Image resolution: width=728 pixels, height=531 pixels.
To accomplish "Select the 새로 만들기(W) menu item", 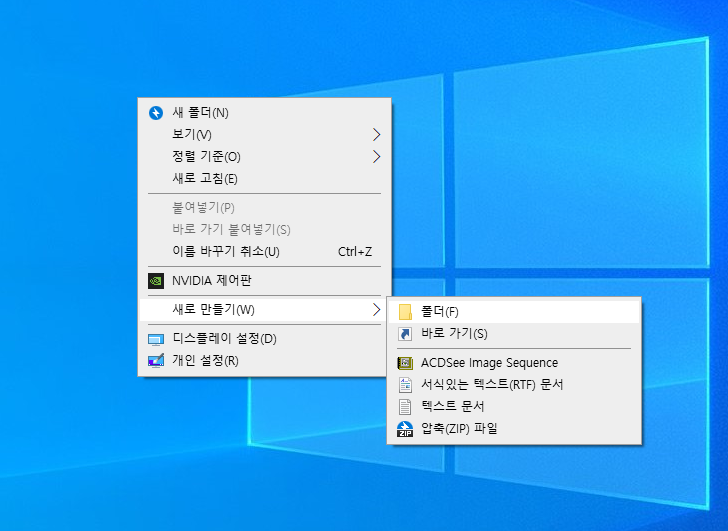I will tap(265, 310).
